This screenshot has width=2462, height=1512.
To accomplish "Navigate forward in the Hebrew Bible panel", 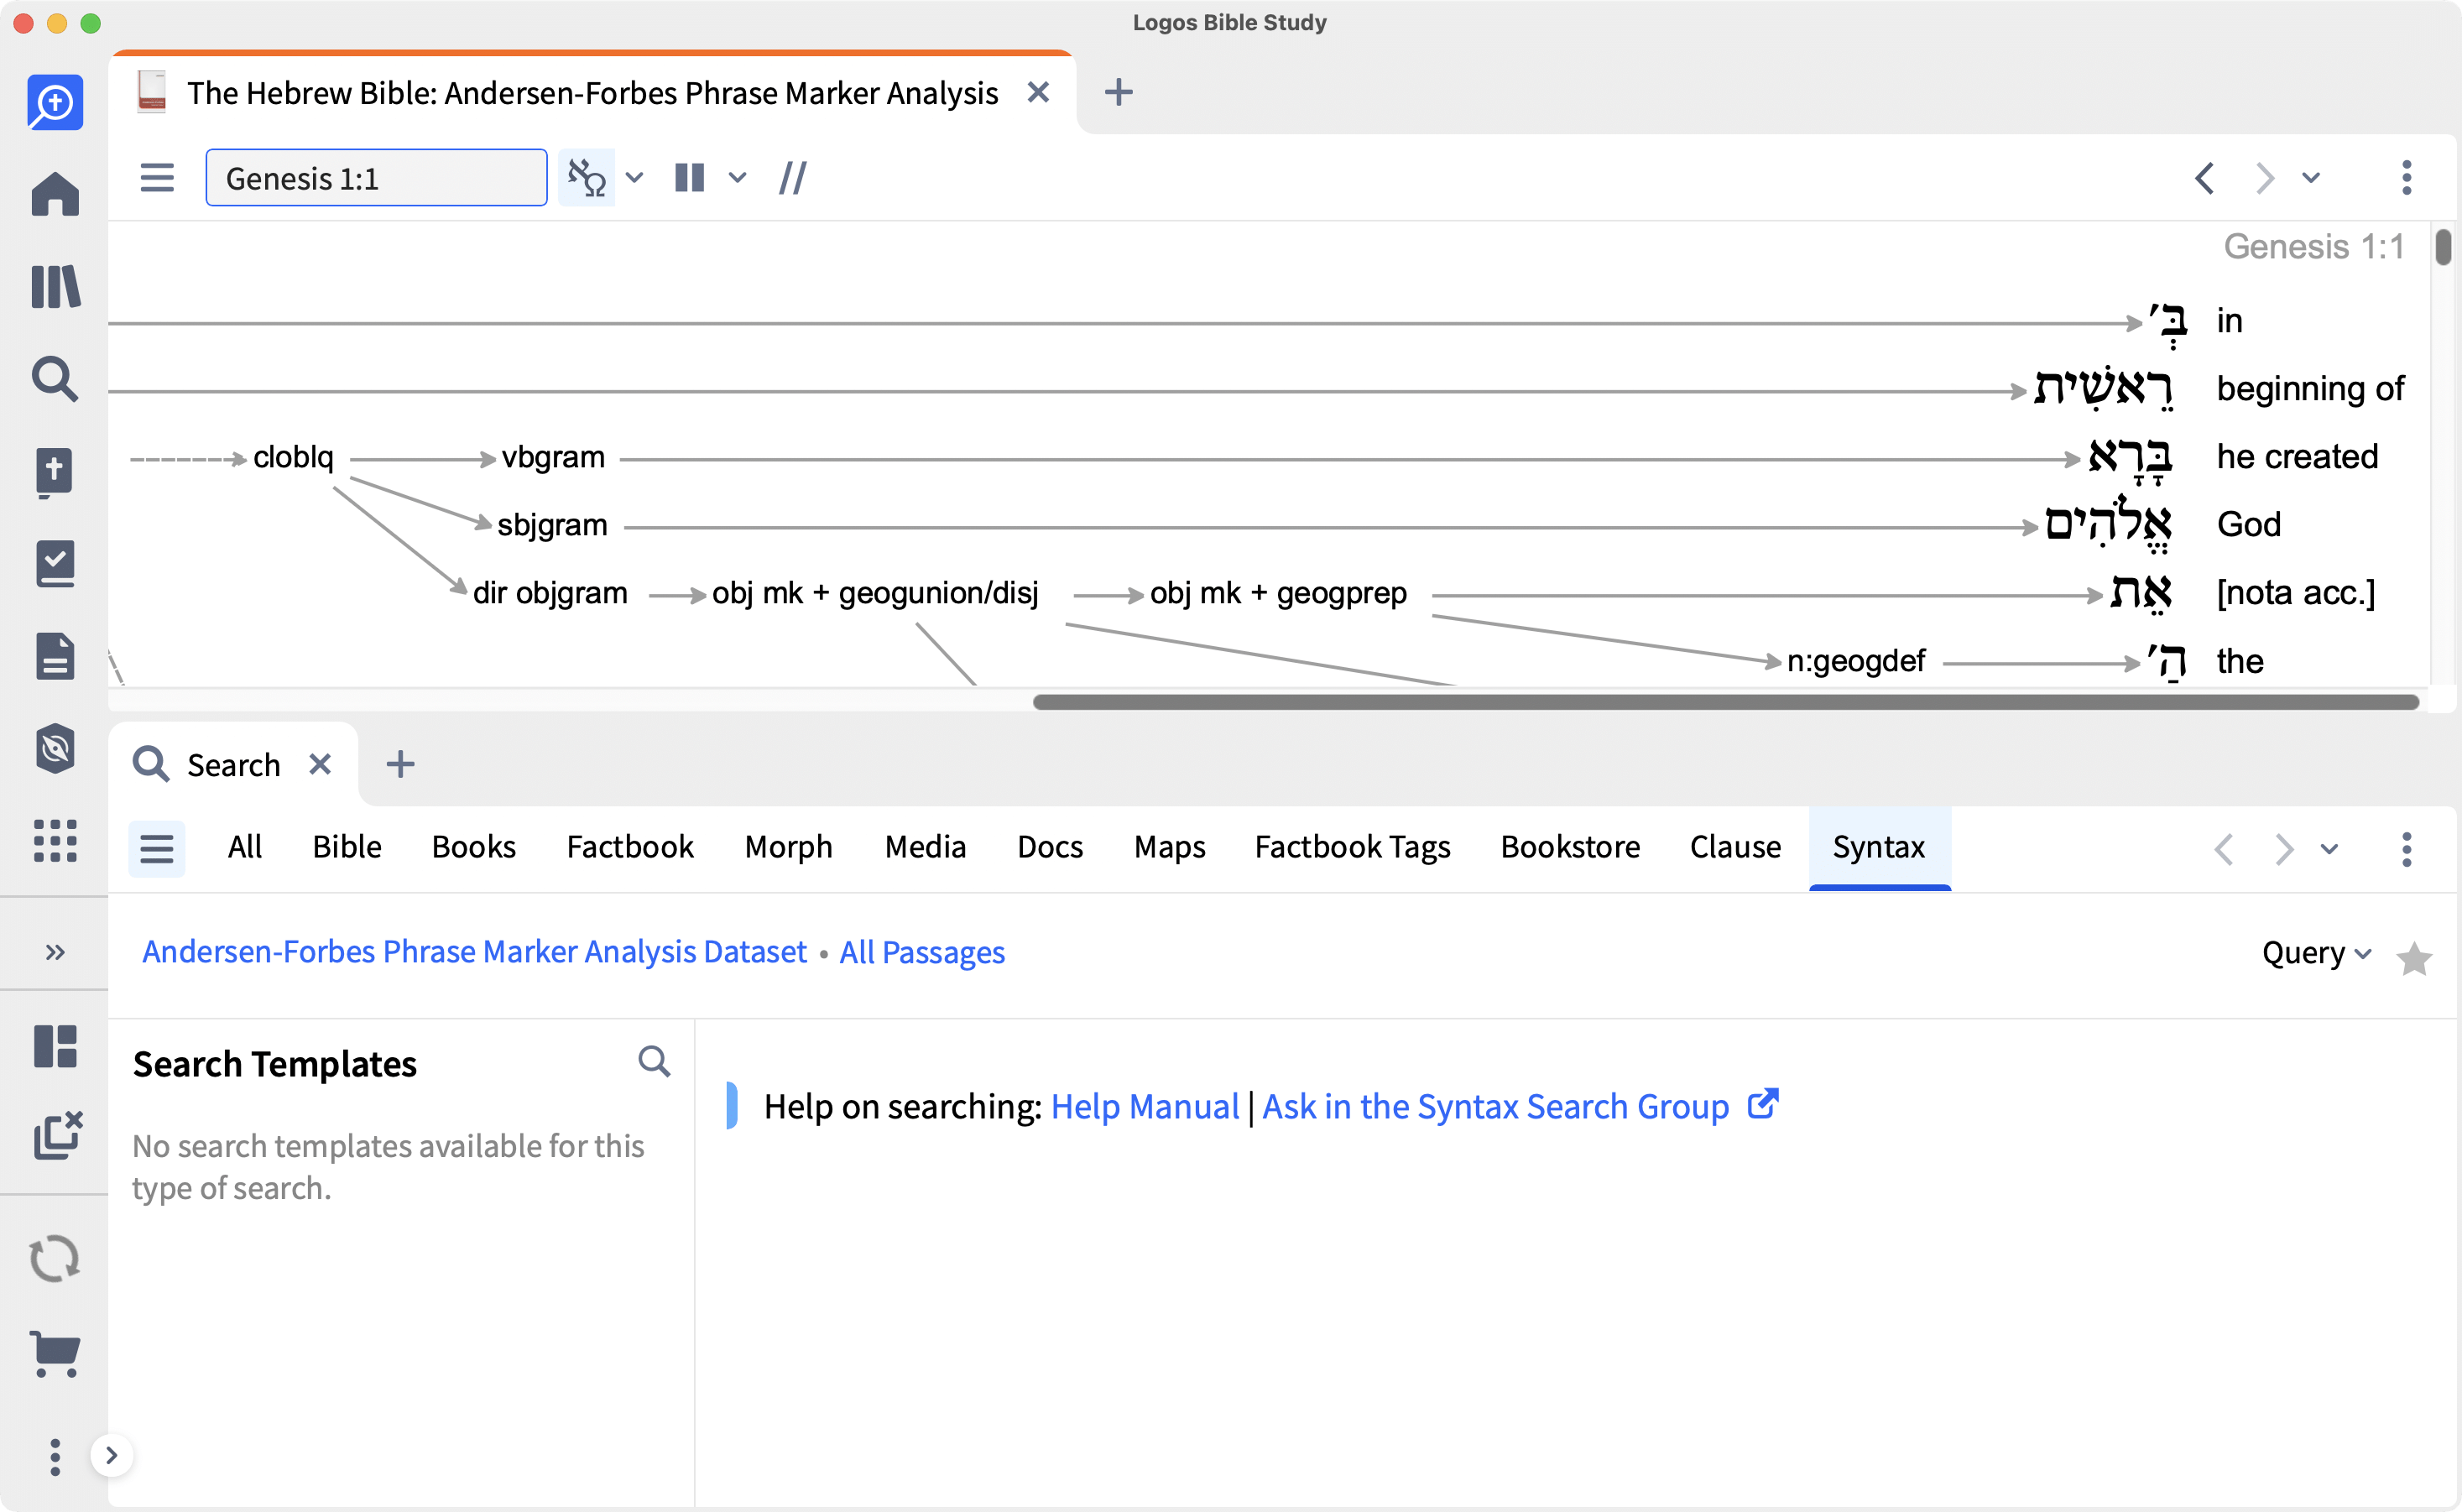I will pyautogui.click(x=2265, y=178).
